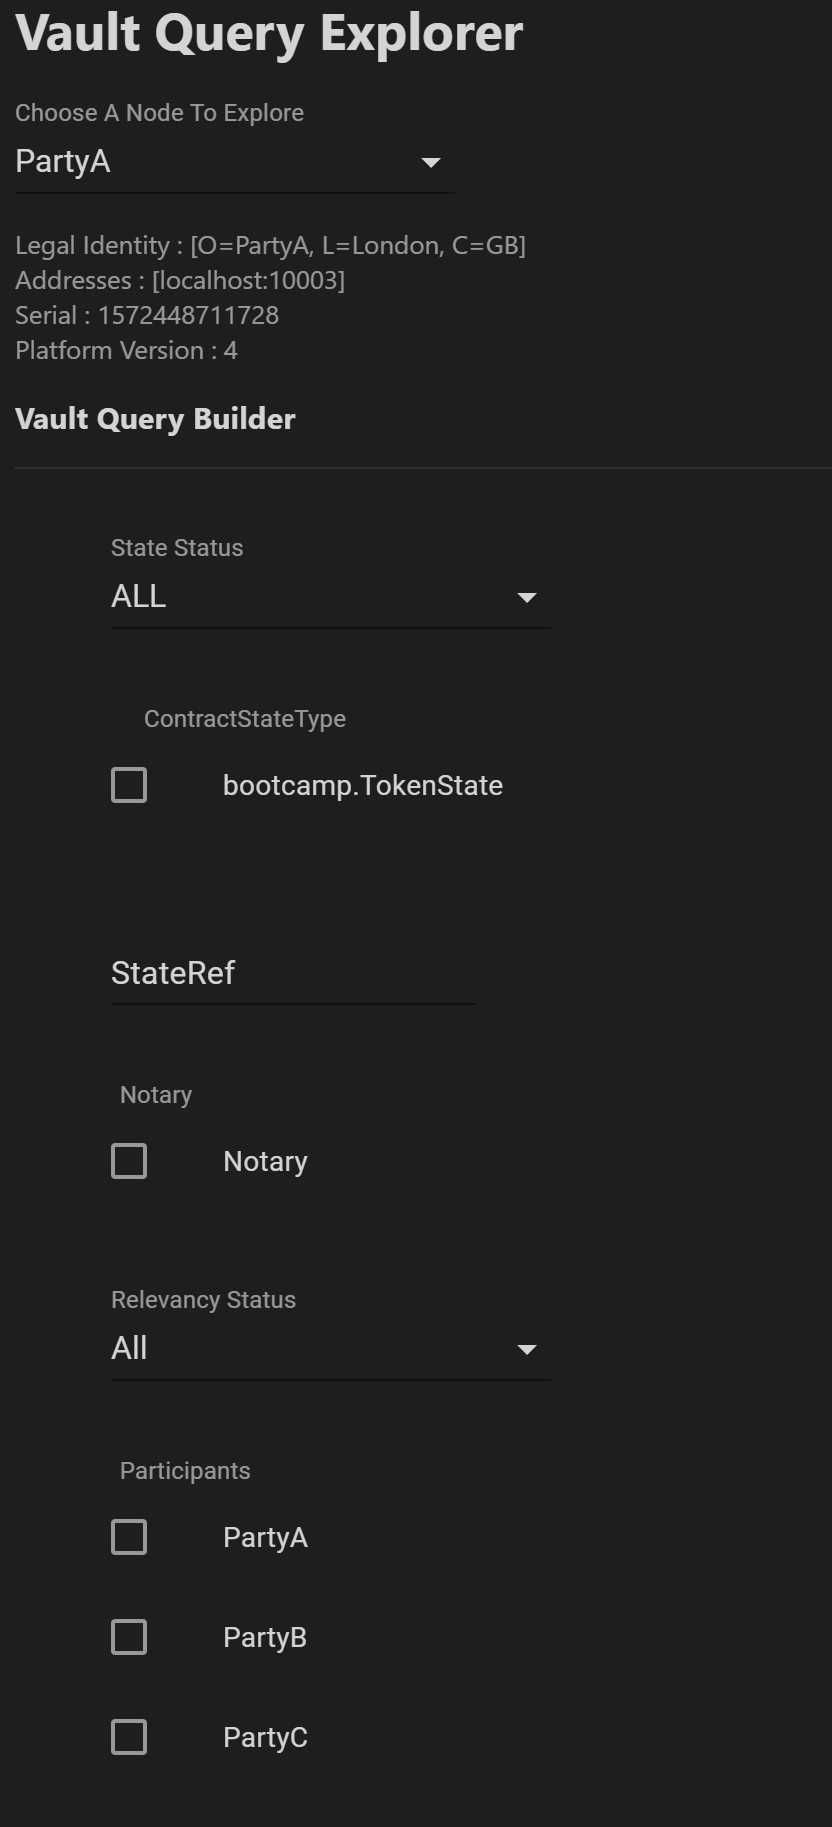Toggle the PartyC participant checkbox
832x1827 pixels.
pos(129,1737)
